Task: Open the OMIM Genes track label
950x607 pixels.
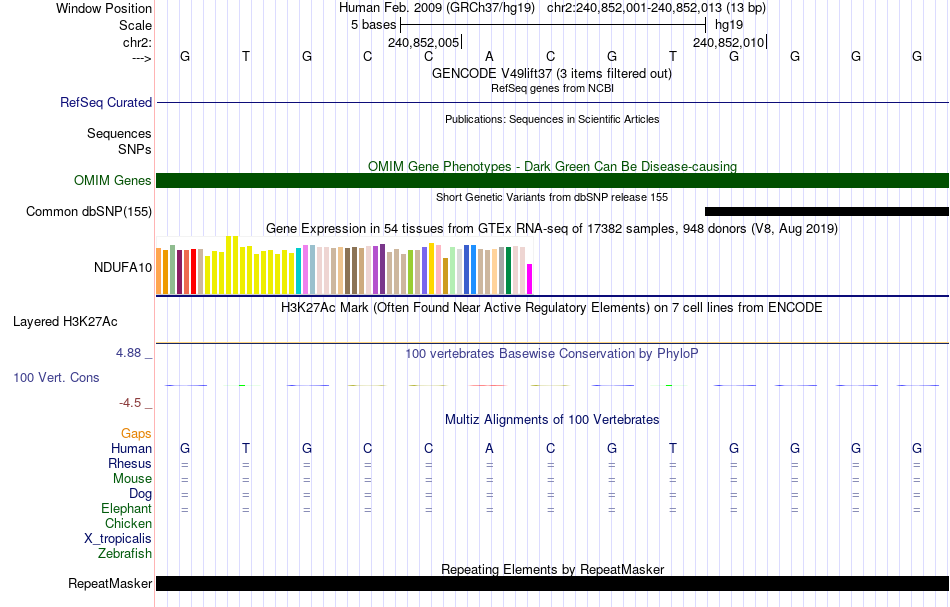Action: pos(113,181)
